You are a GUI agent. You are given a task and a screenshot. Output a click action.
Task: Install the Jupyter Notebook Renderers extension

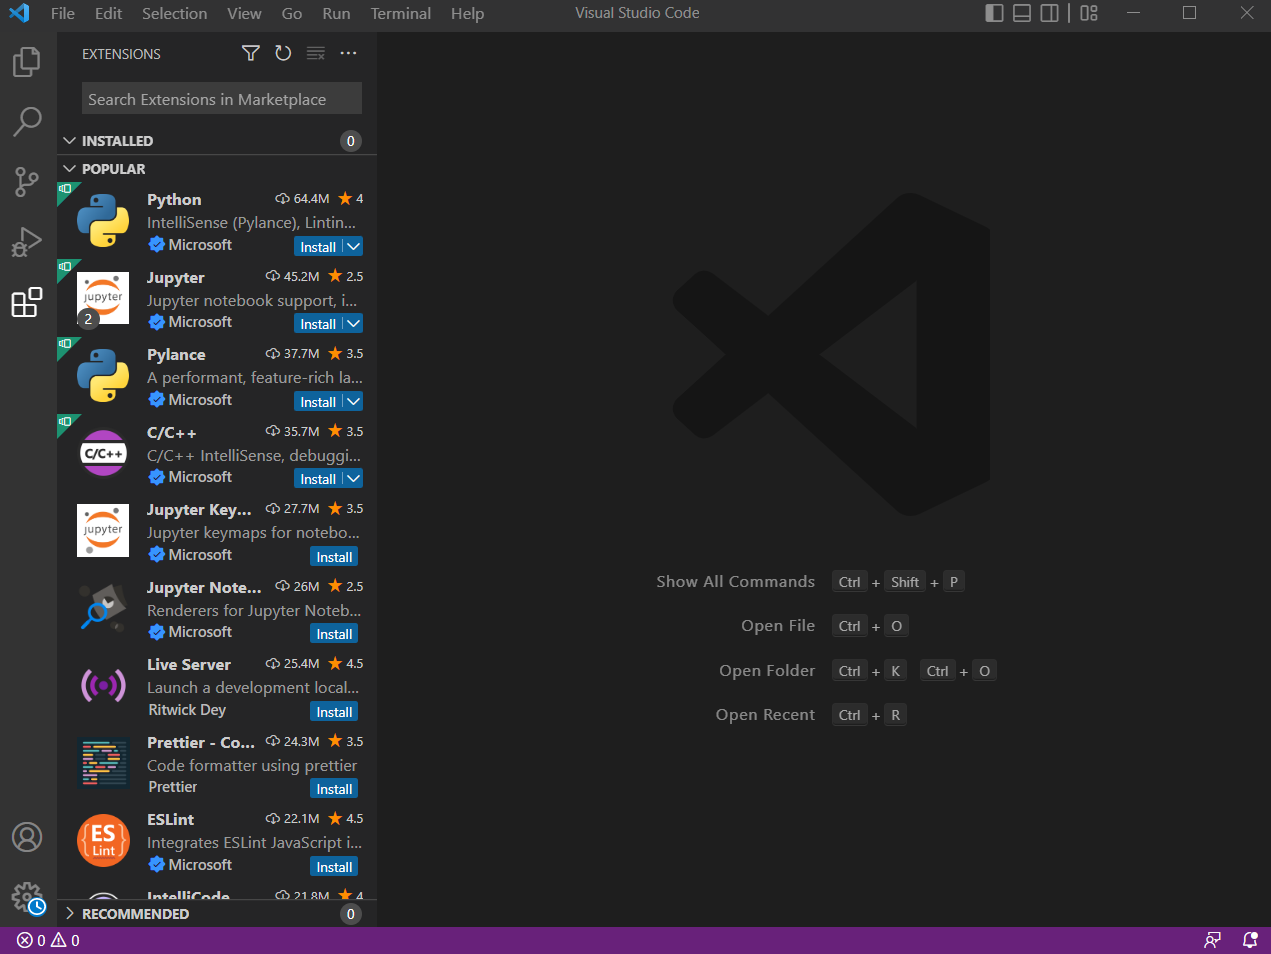click(334, 634)
